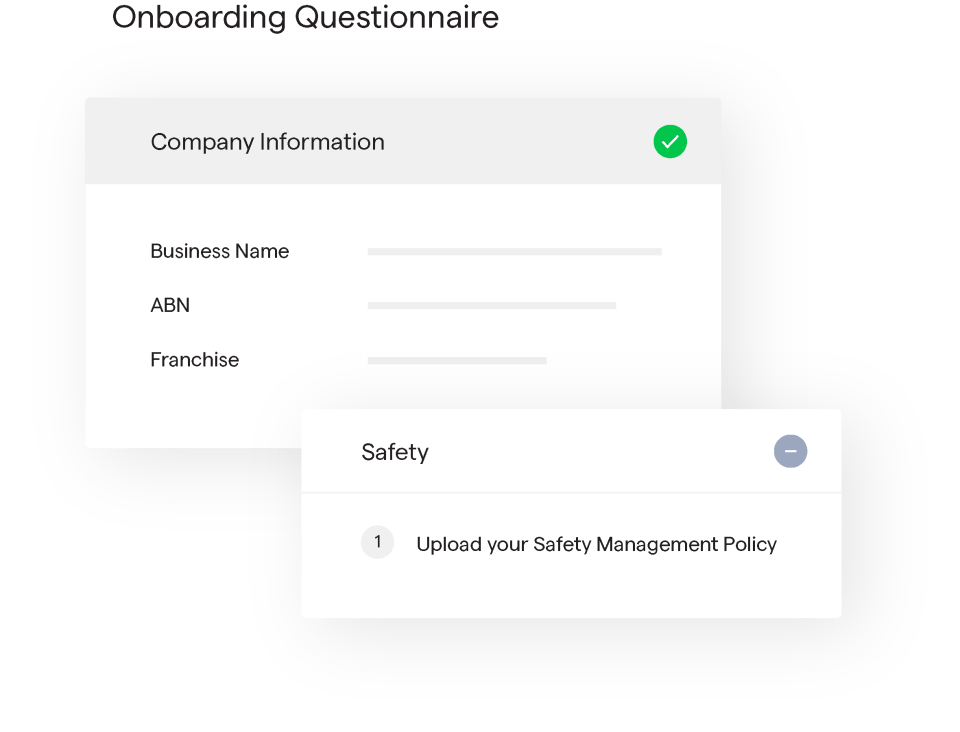Click the blank area below the Franchise label
The image size is (960, 732).
click(190, 412)
